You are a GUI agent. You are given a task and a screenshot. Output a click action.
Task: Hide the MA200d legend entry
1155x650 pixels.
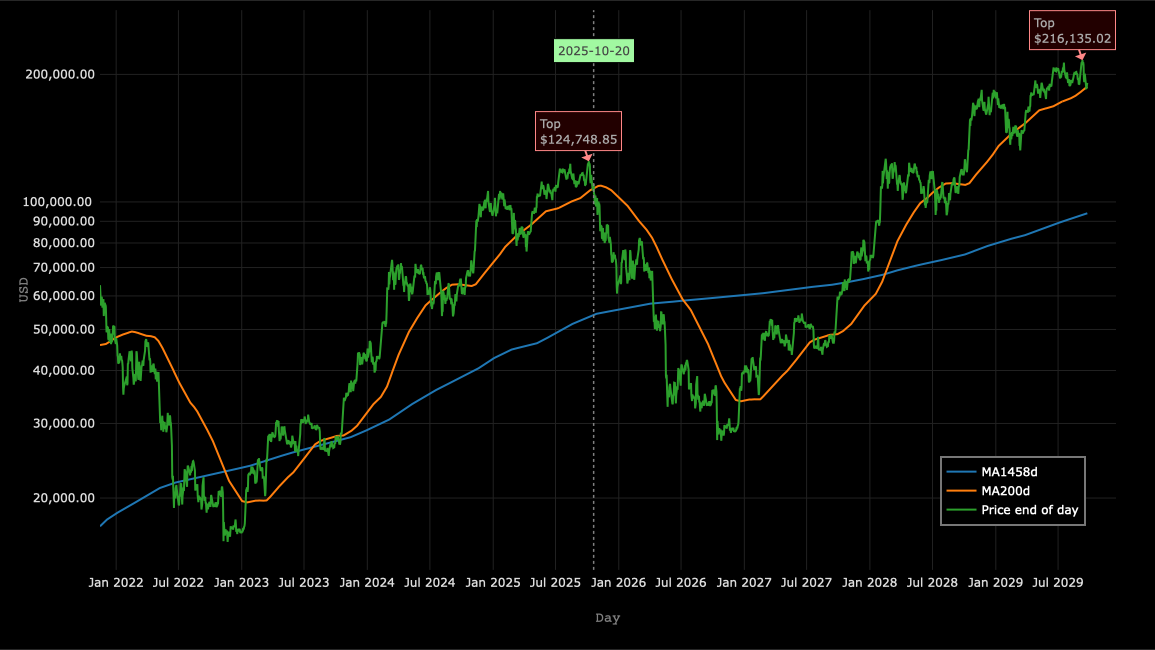coord(1005,491)
